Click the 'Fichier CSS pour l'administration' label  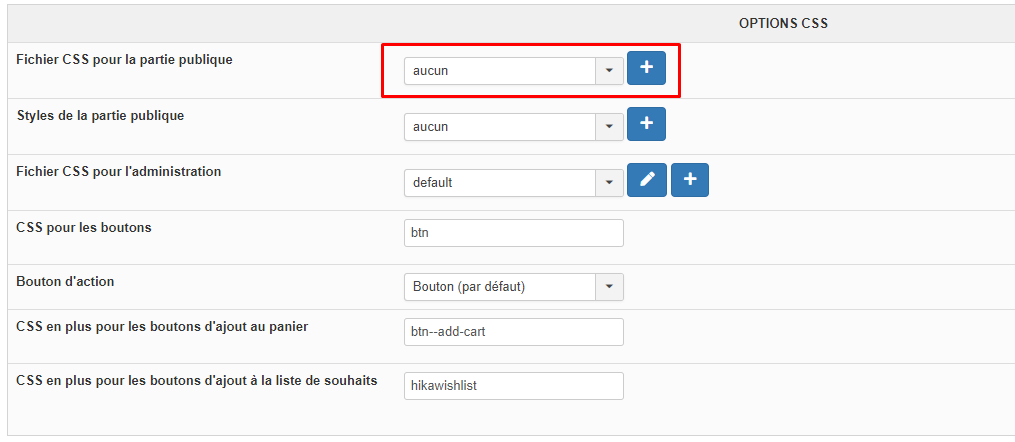[x=119, y=172]
